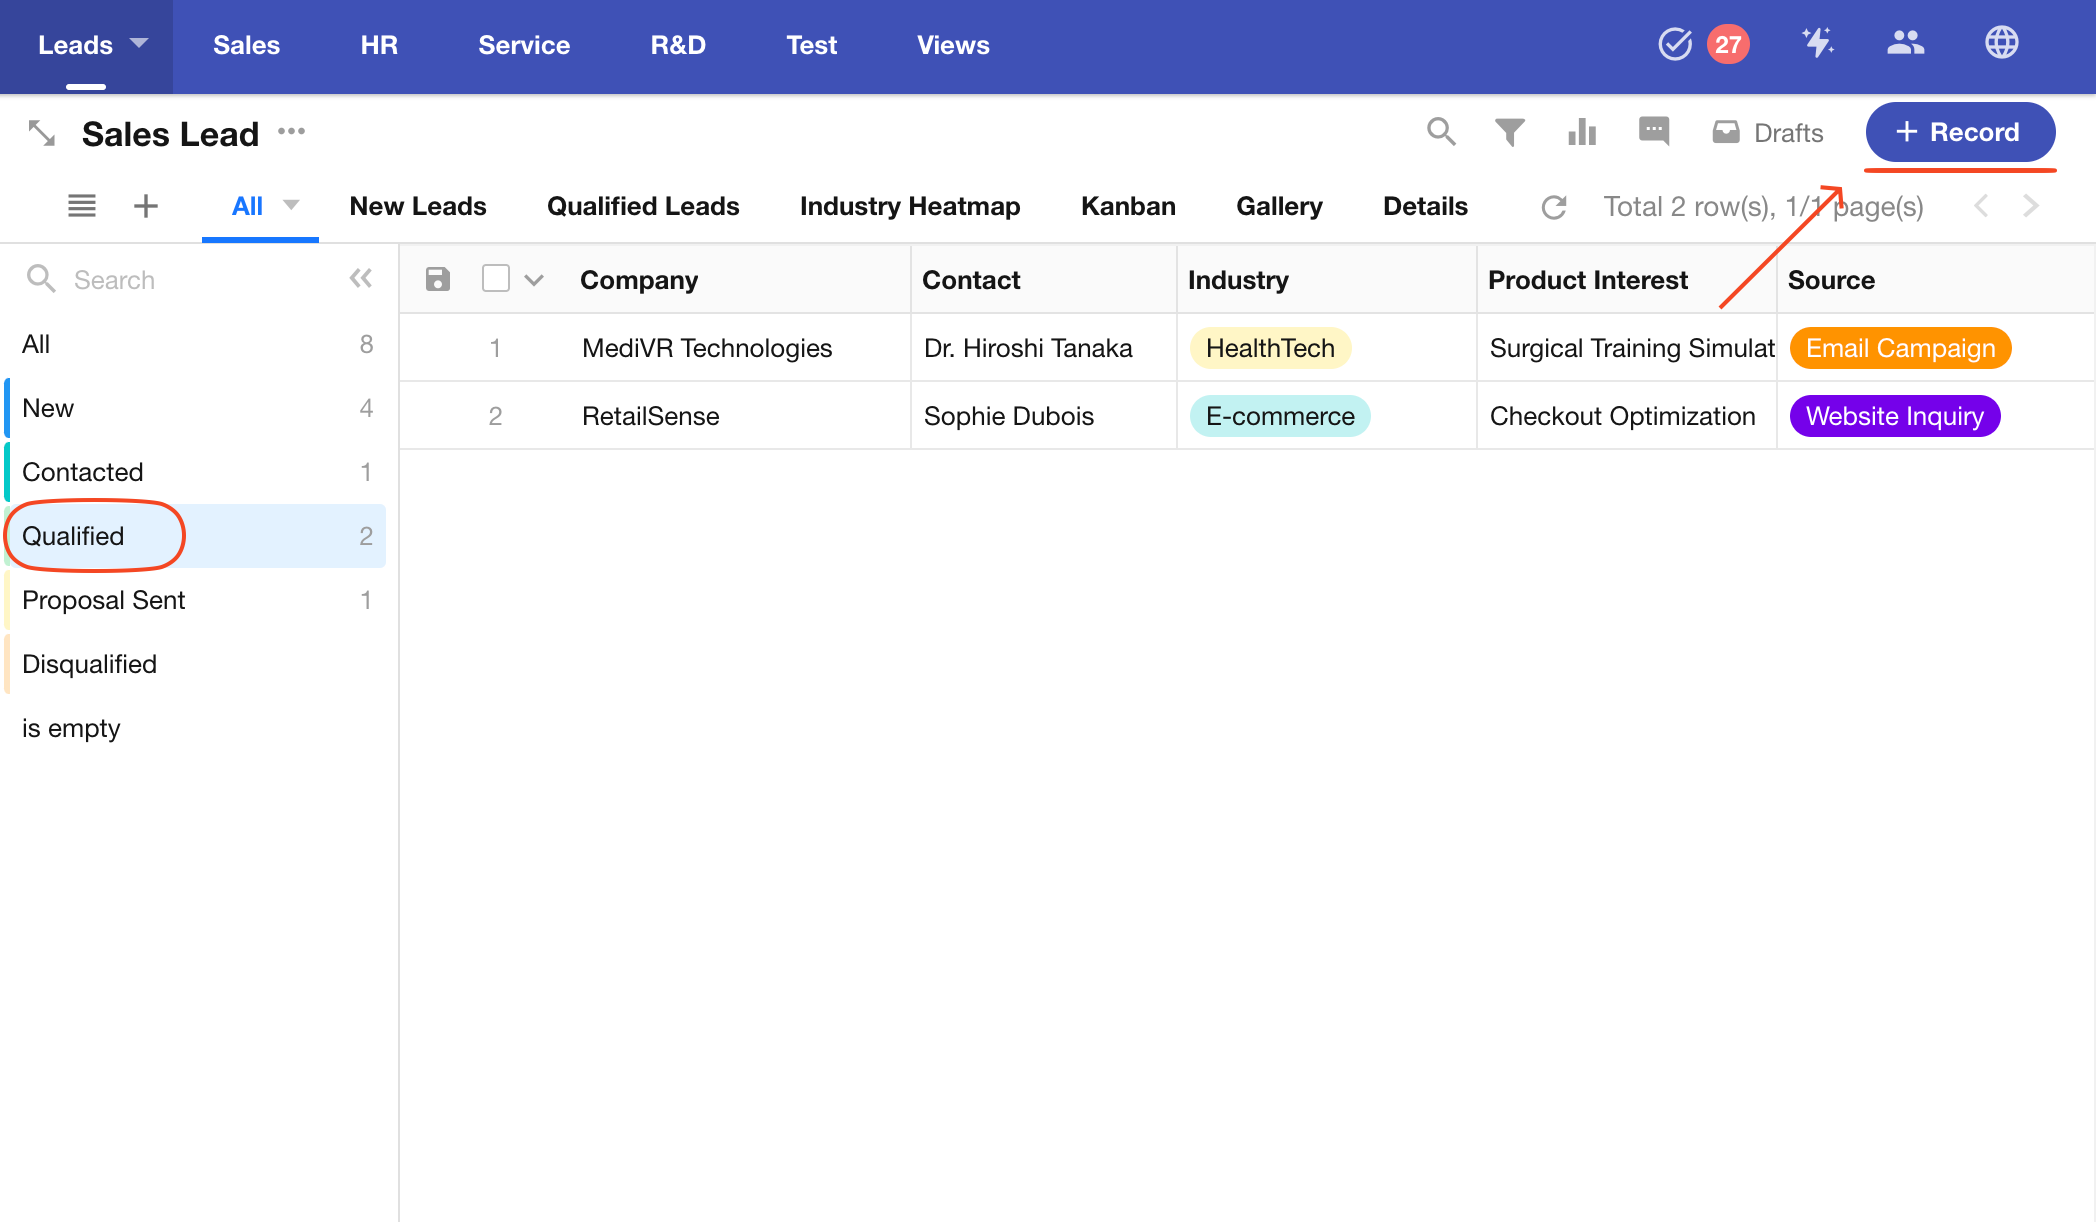Open the comments speech bubble icon

[x=1654, y=131]
